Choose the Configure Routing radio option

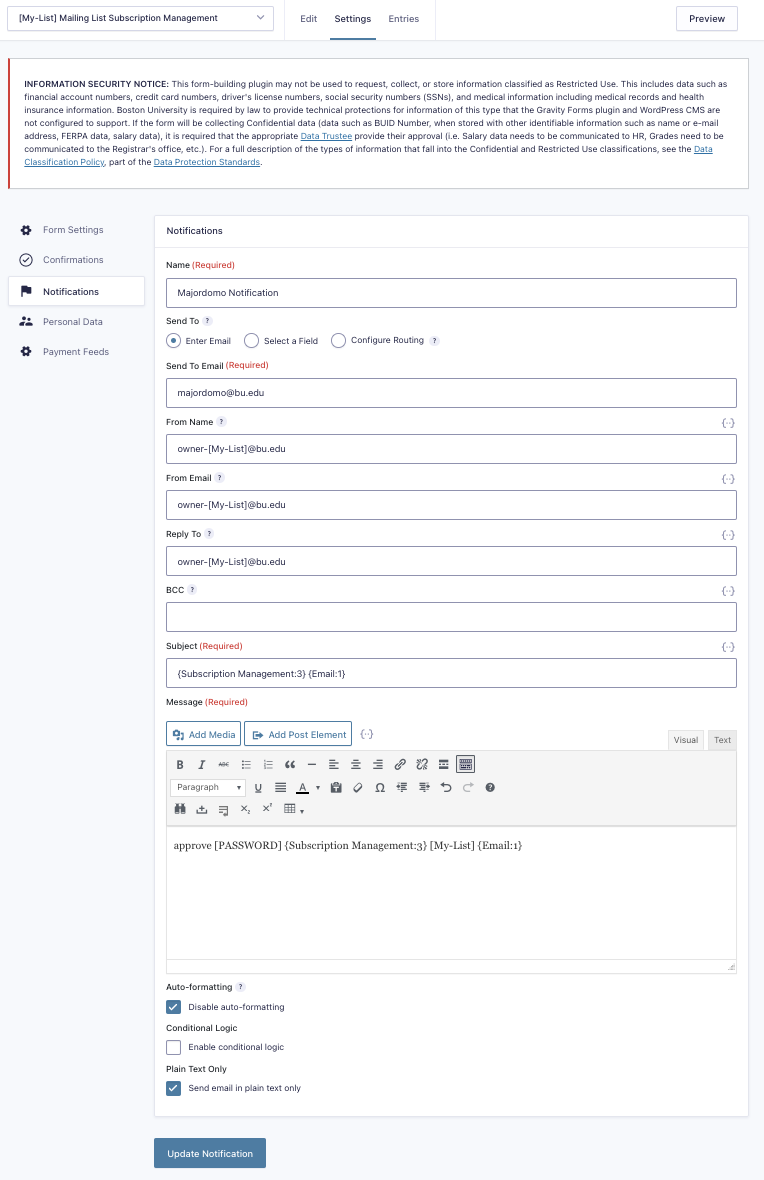[339, 341]
